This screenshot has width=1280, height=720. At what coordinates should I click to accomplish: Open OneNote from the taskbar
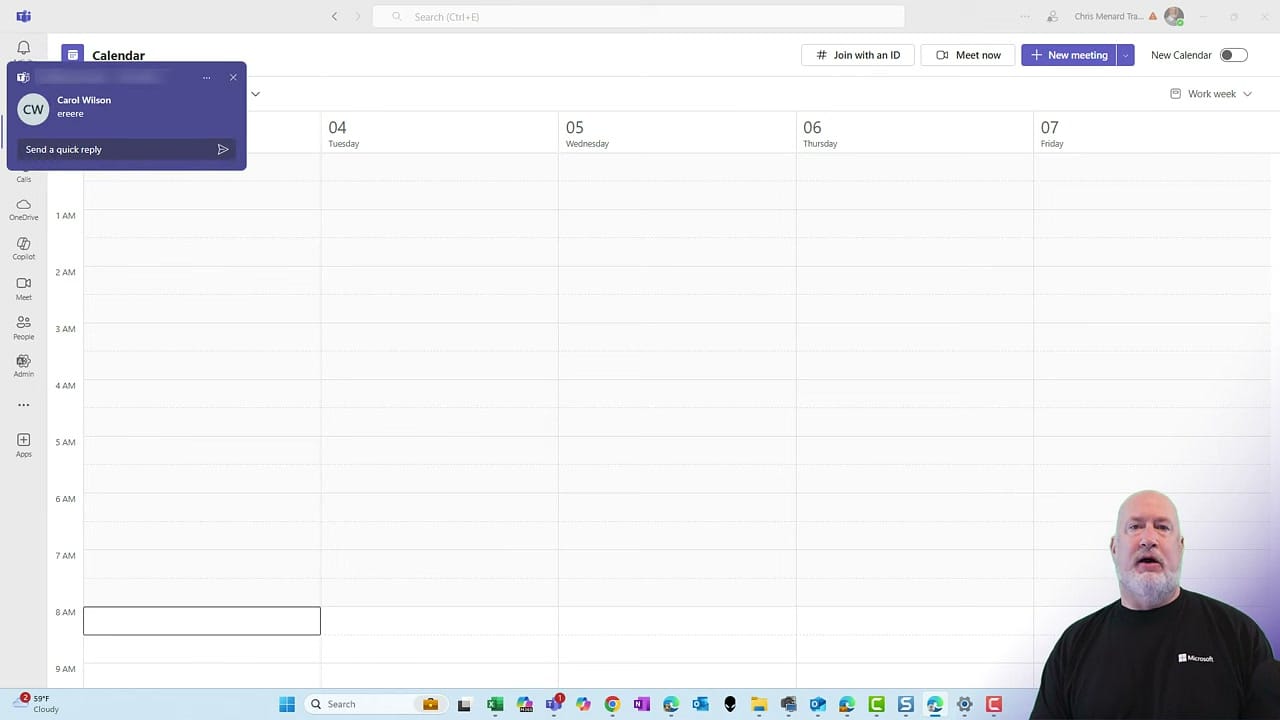[x=642, y=704]
